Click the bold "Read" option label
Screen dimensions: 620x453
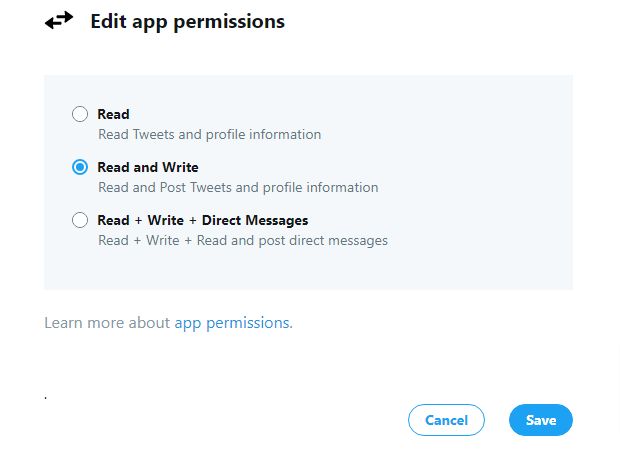[x=113, y=114]
